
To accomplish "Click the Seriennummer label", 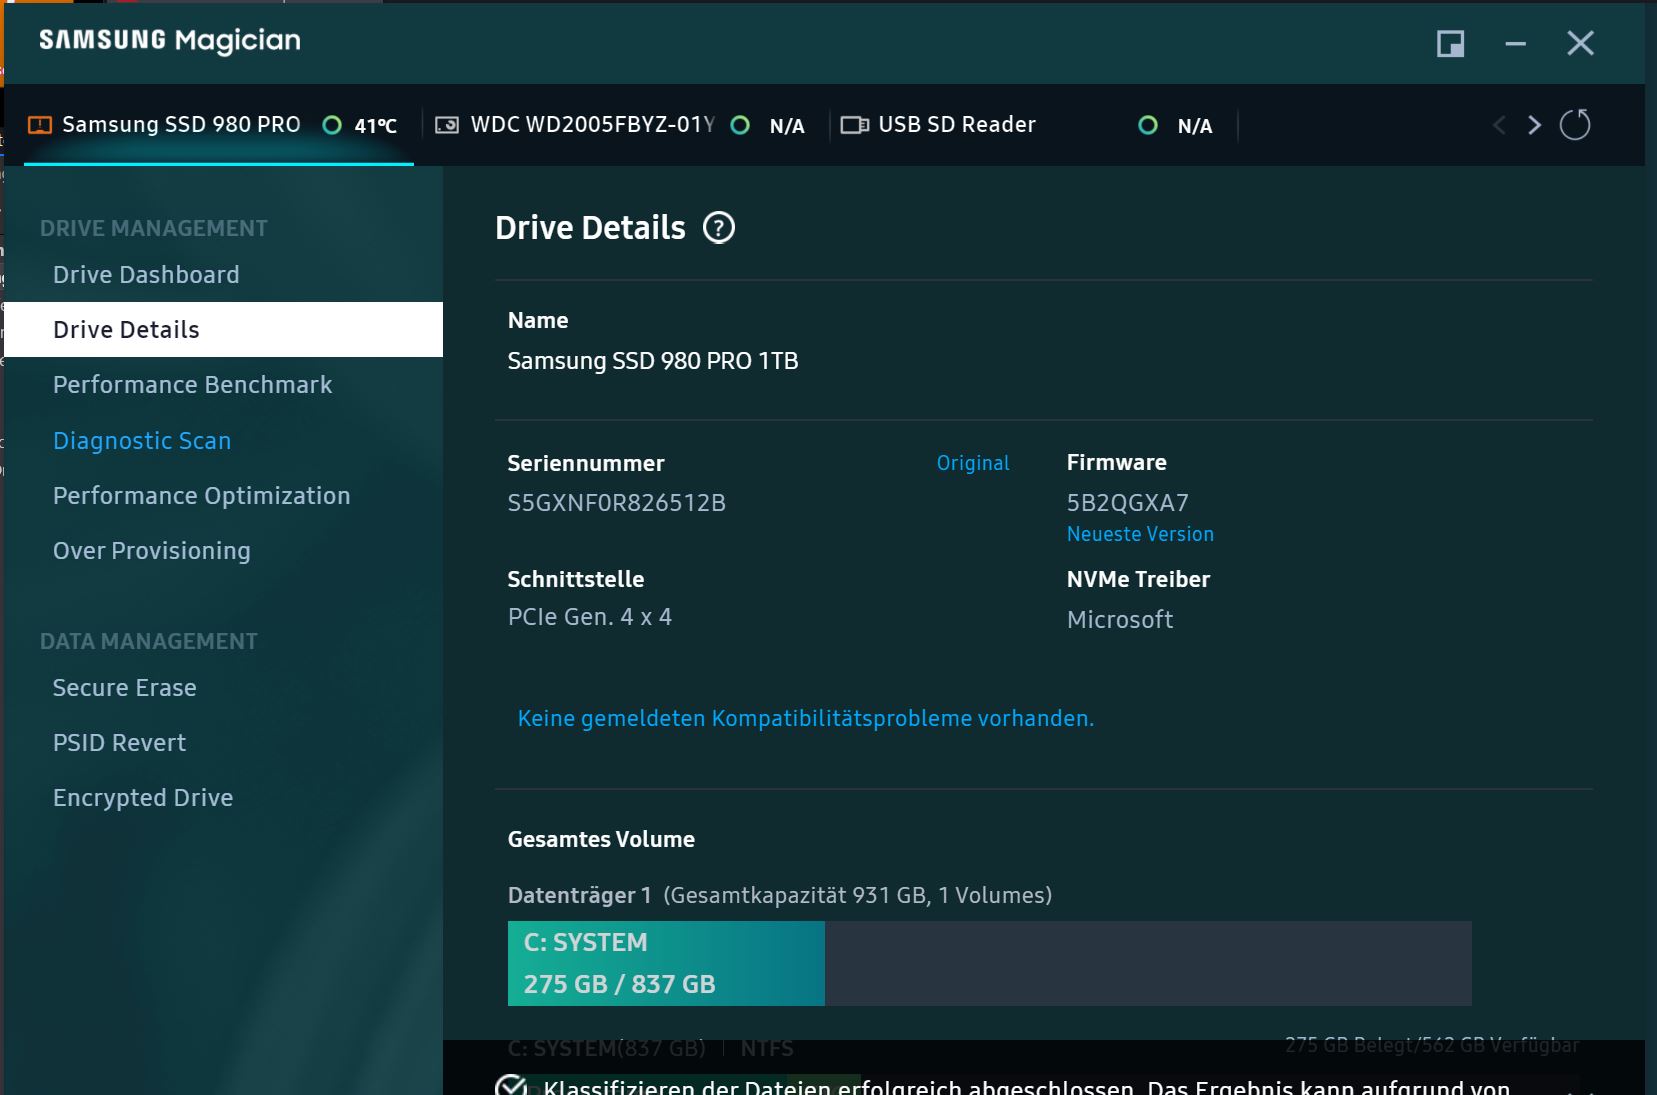I will coord(586,463).
